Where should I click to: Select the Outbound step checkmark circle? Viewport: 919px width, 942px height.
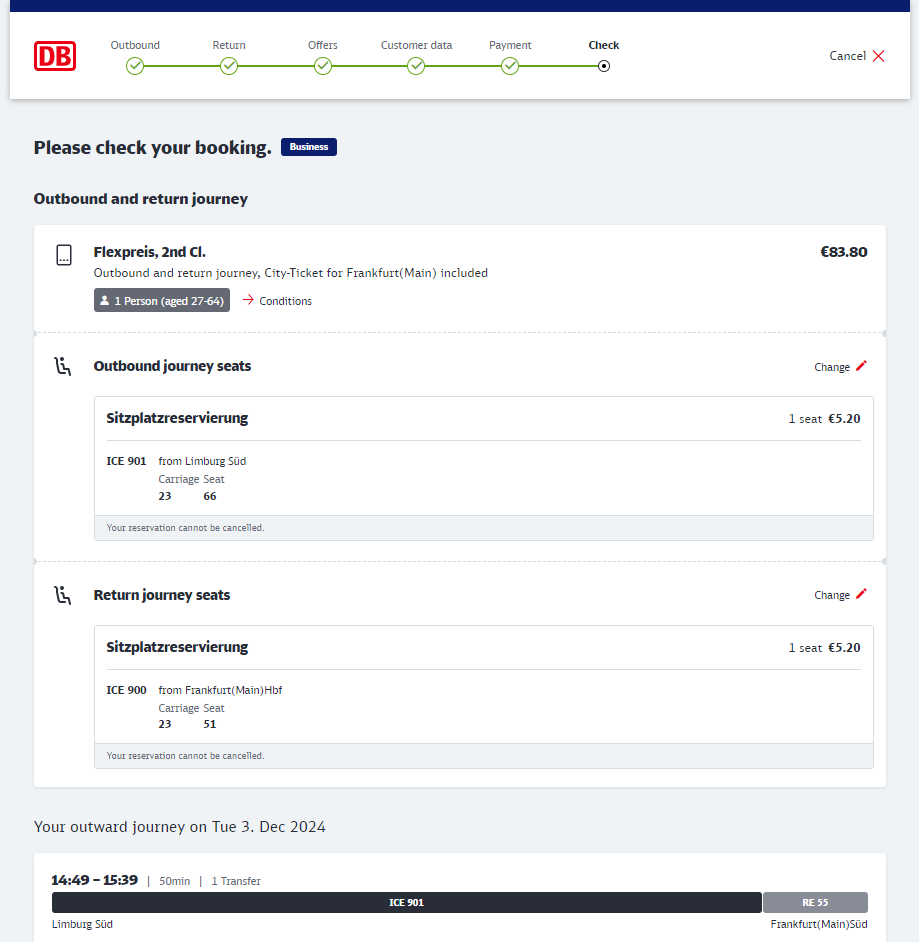pyautogui.click(x=135, y=66)
